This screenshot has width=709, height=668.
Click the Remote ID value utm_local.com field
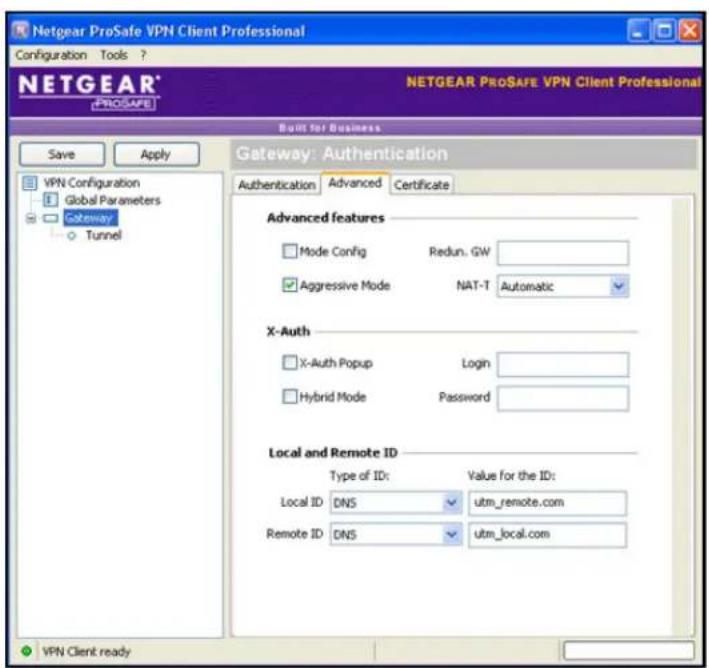(x=548, y=535)
